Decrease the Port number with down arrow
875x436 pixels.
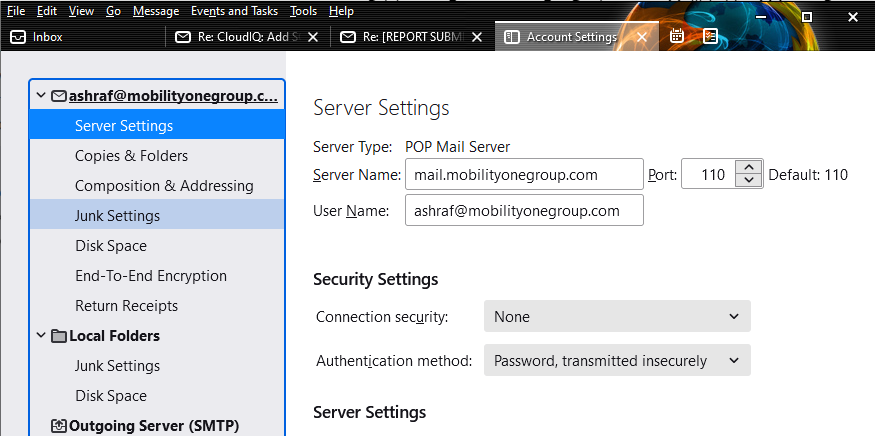(x=749, y=181)
